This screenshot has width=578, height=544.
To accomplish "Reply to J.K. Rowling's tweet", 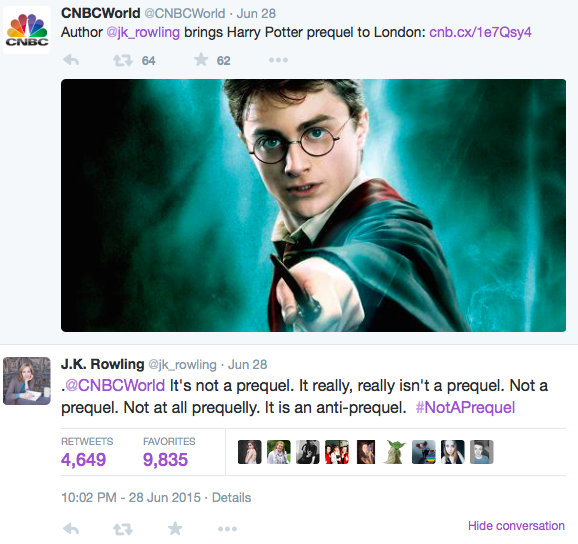I will (71, 529).
